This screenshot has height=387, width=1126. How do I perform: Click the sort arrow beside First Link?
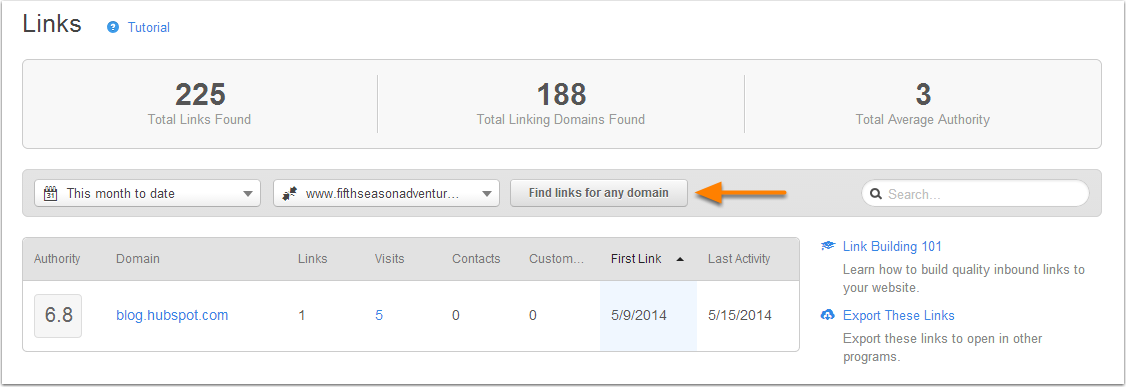pyautogui.click(x=680, y=259)
